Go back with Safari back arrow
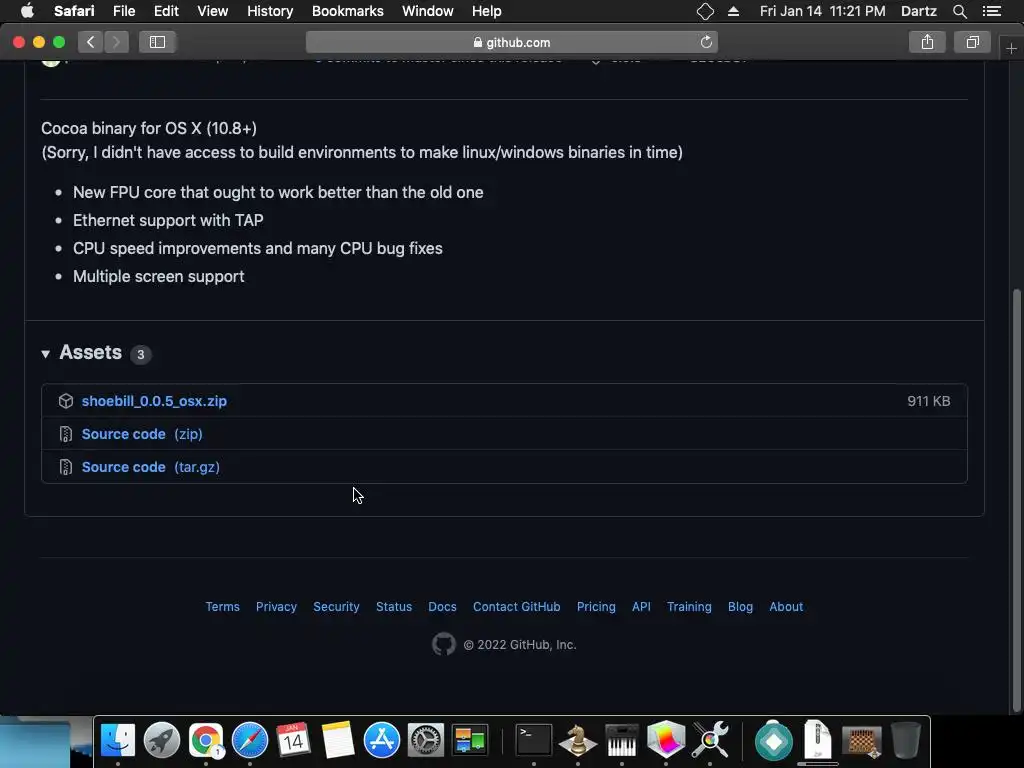The image size is (1024, 768). coord(91,42)
